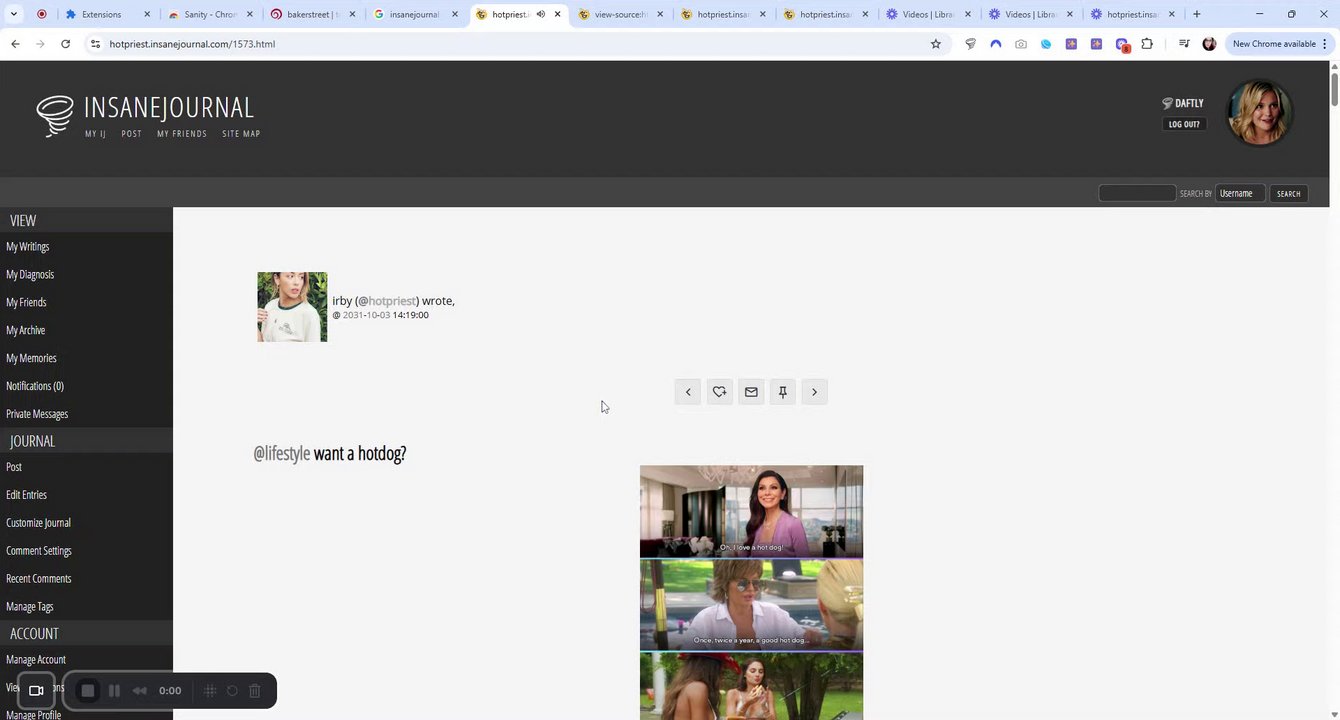This screenshot has height=720, width=1340.
Task: Open My Archive in sidebar
Action: 26,330
